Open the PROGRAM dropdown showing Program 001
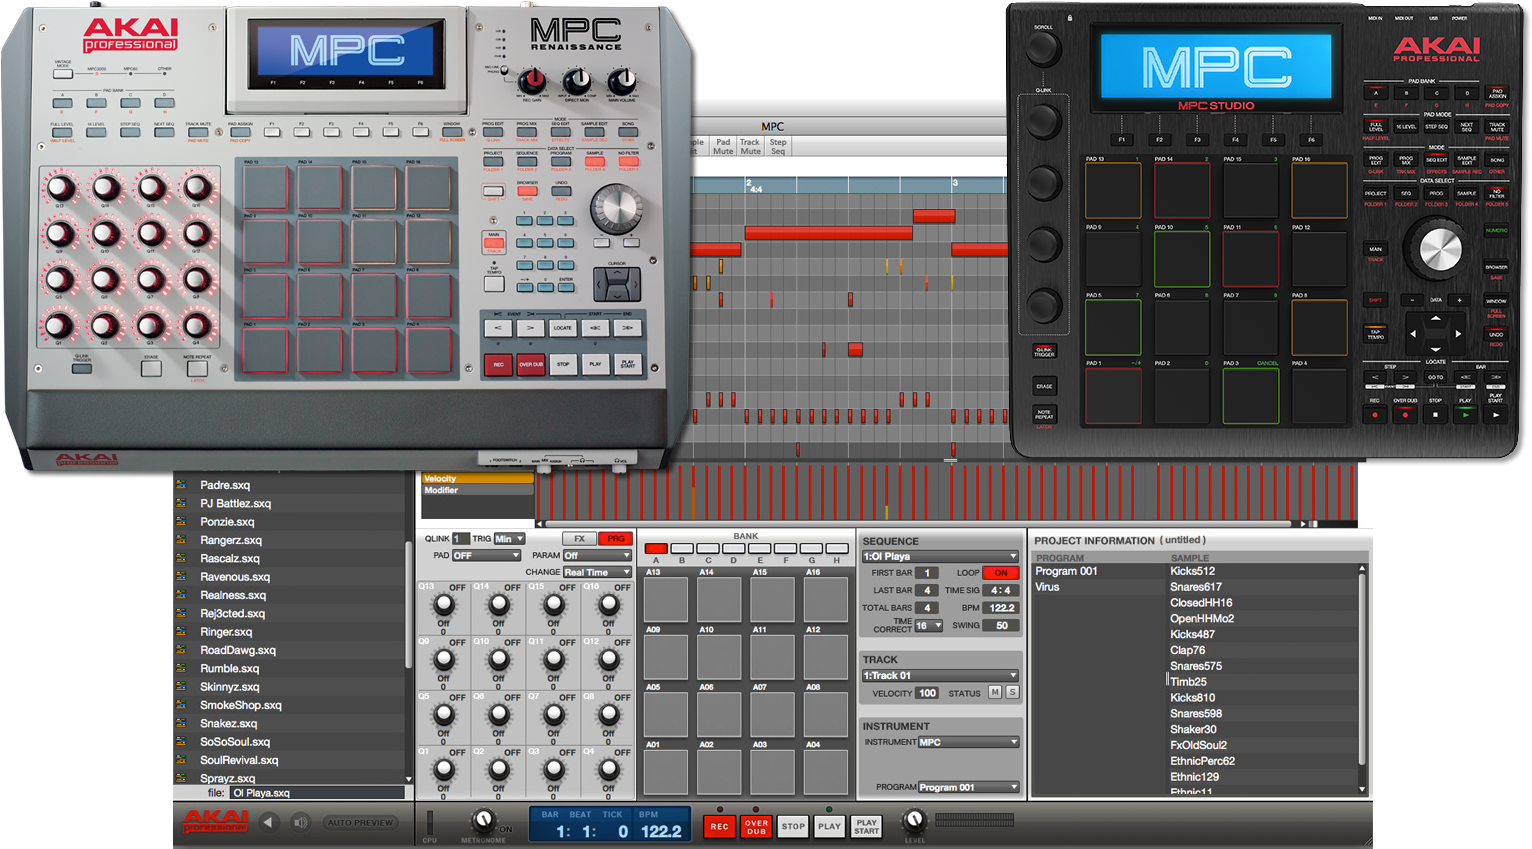Image resolution: width=1532 pixels, height=849 pixels. 968,787
